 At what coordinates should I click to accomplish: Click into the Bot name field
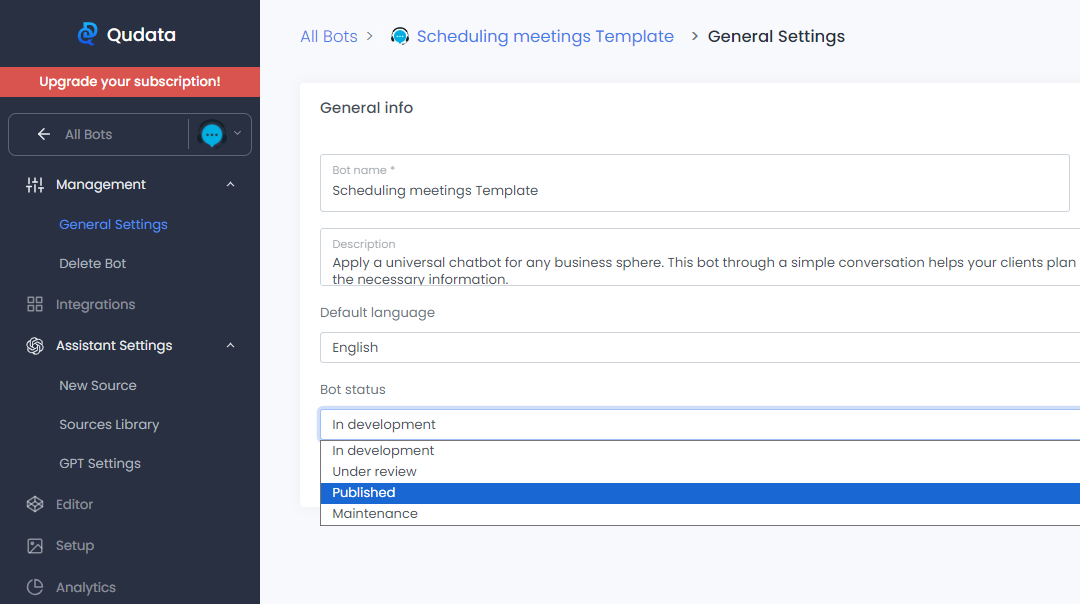pos(695,190)
